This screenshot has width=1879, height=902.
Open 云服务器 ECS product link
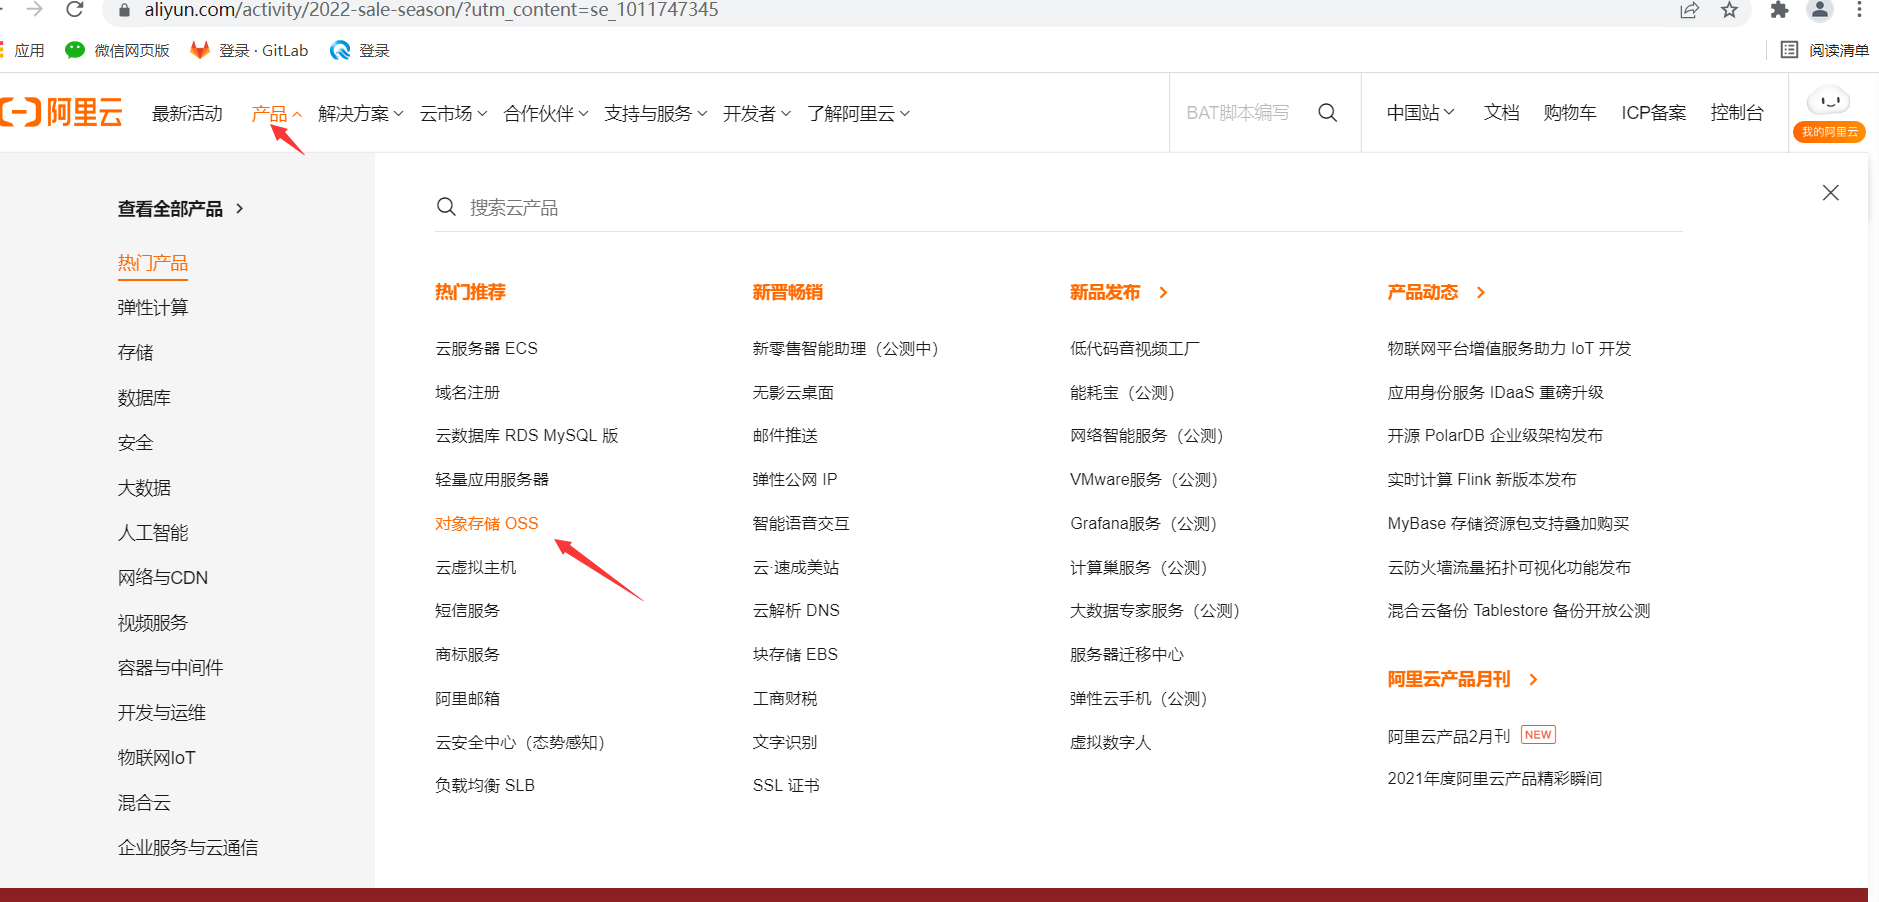tap(486, 348)
